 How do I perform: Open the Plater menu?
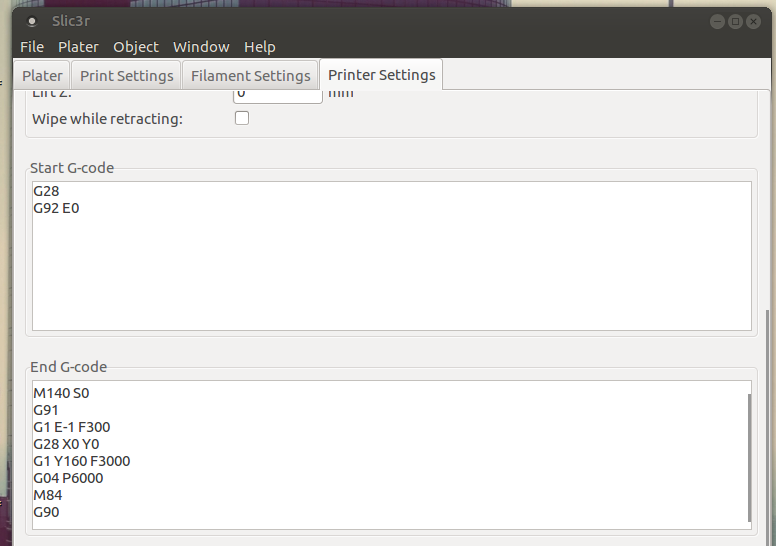[x=78, y=47]
